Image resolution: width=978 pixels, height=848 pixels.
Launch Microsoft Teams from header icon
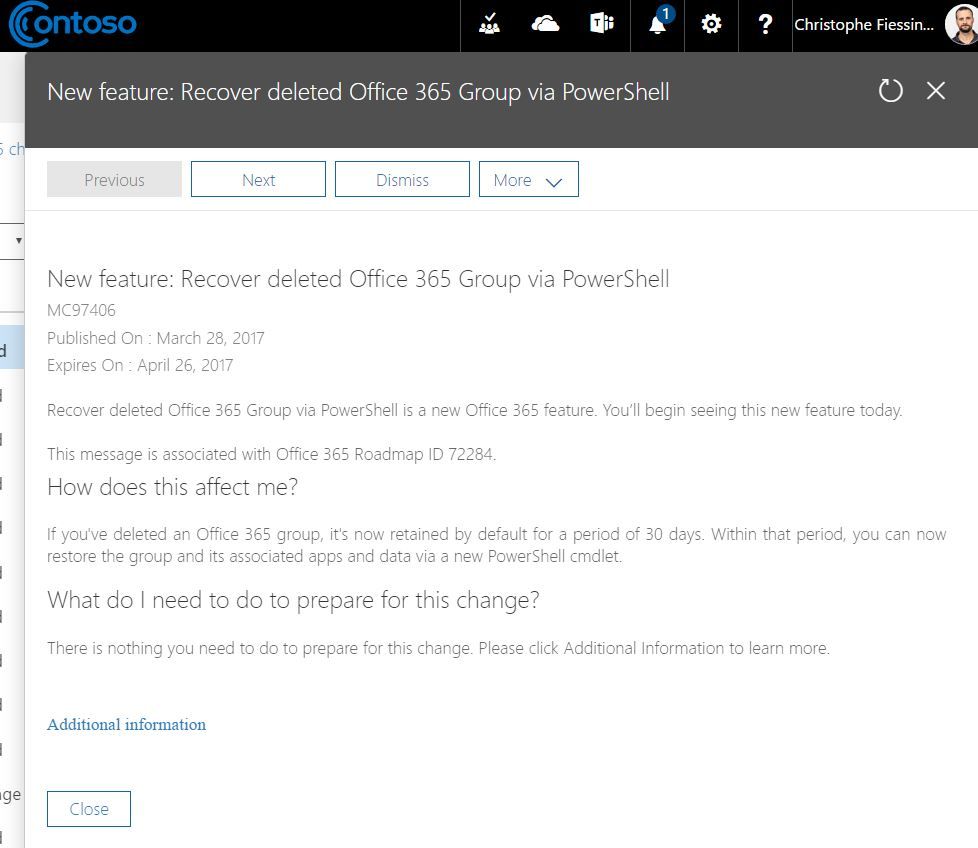point(602,24)
